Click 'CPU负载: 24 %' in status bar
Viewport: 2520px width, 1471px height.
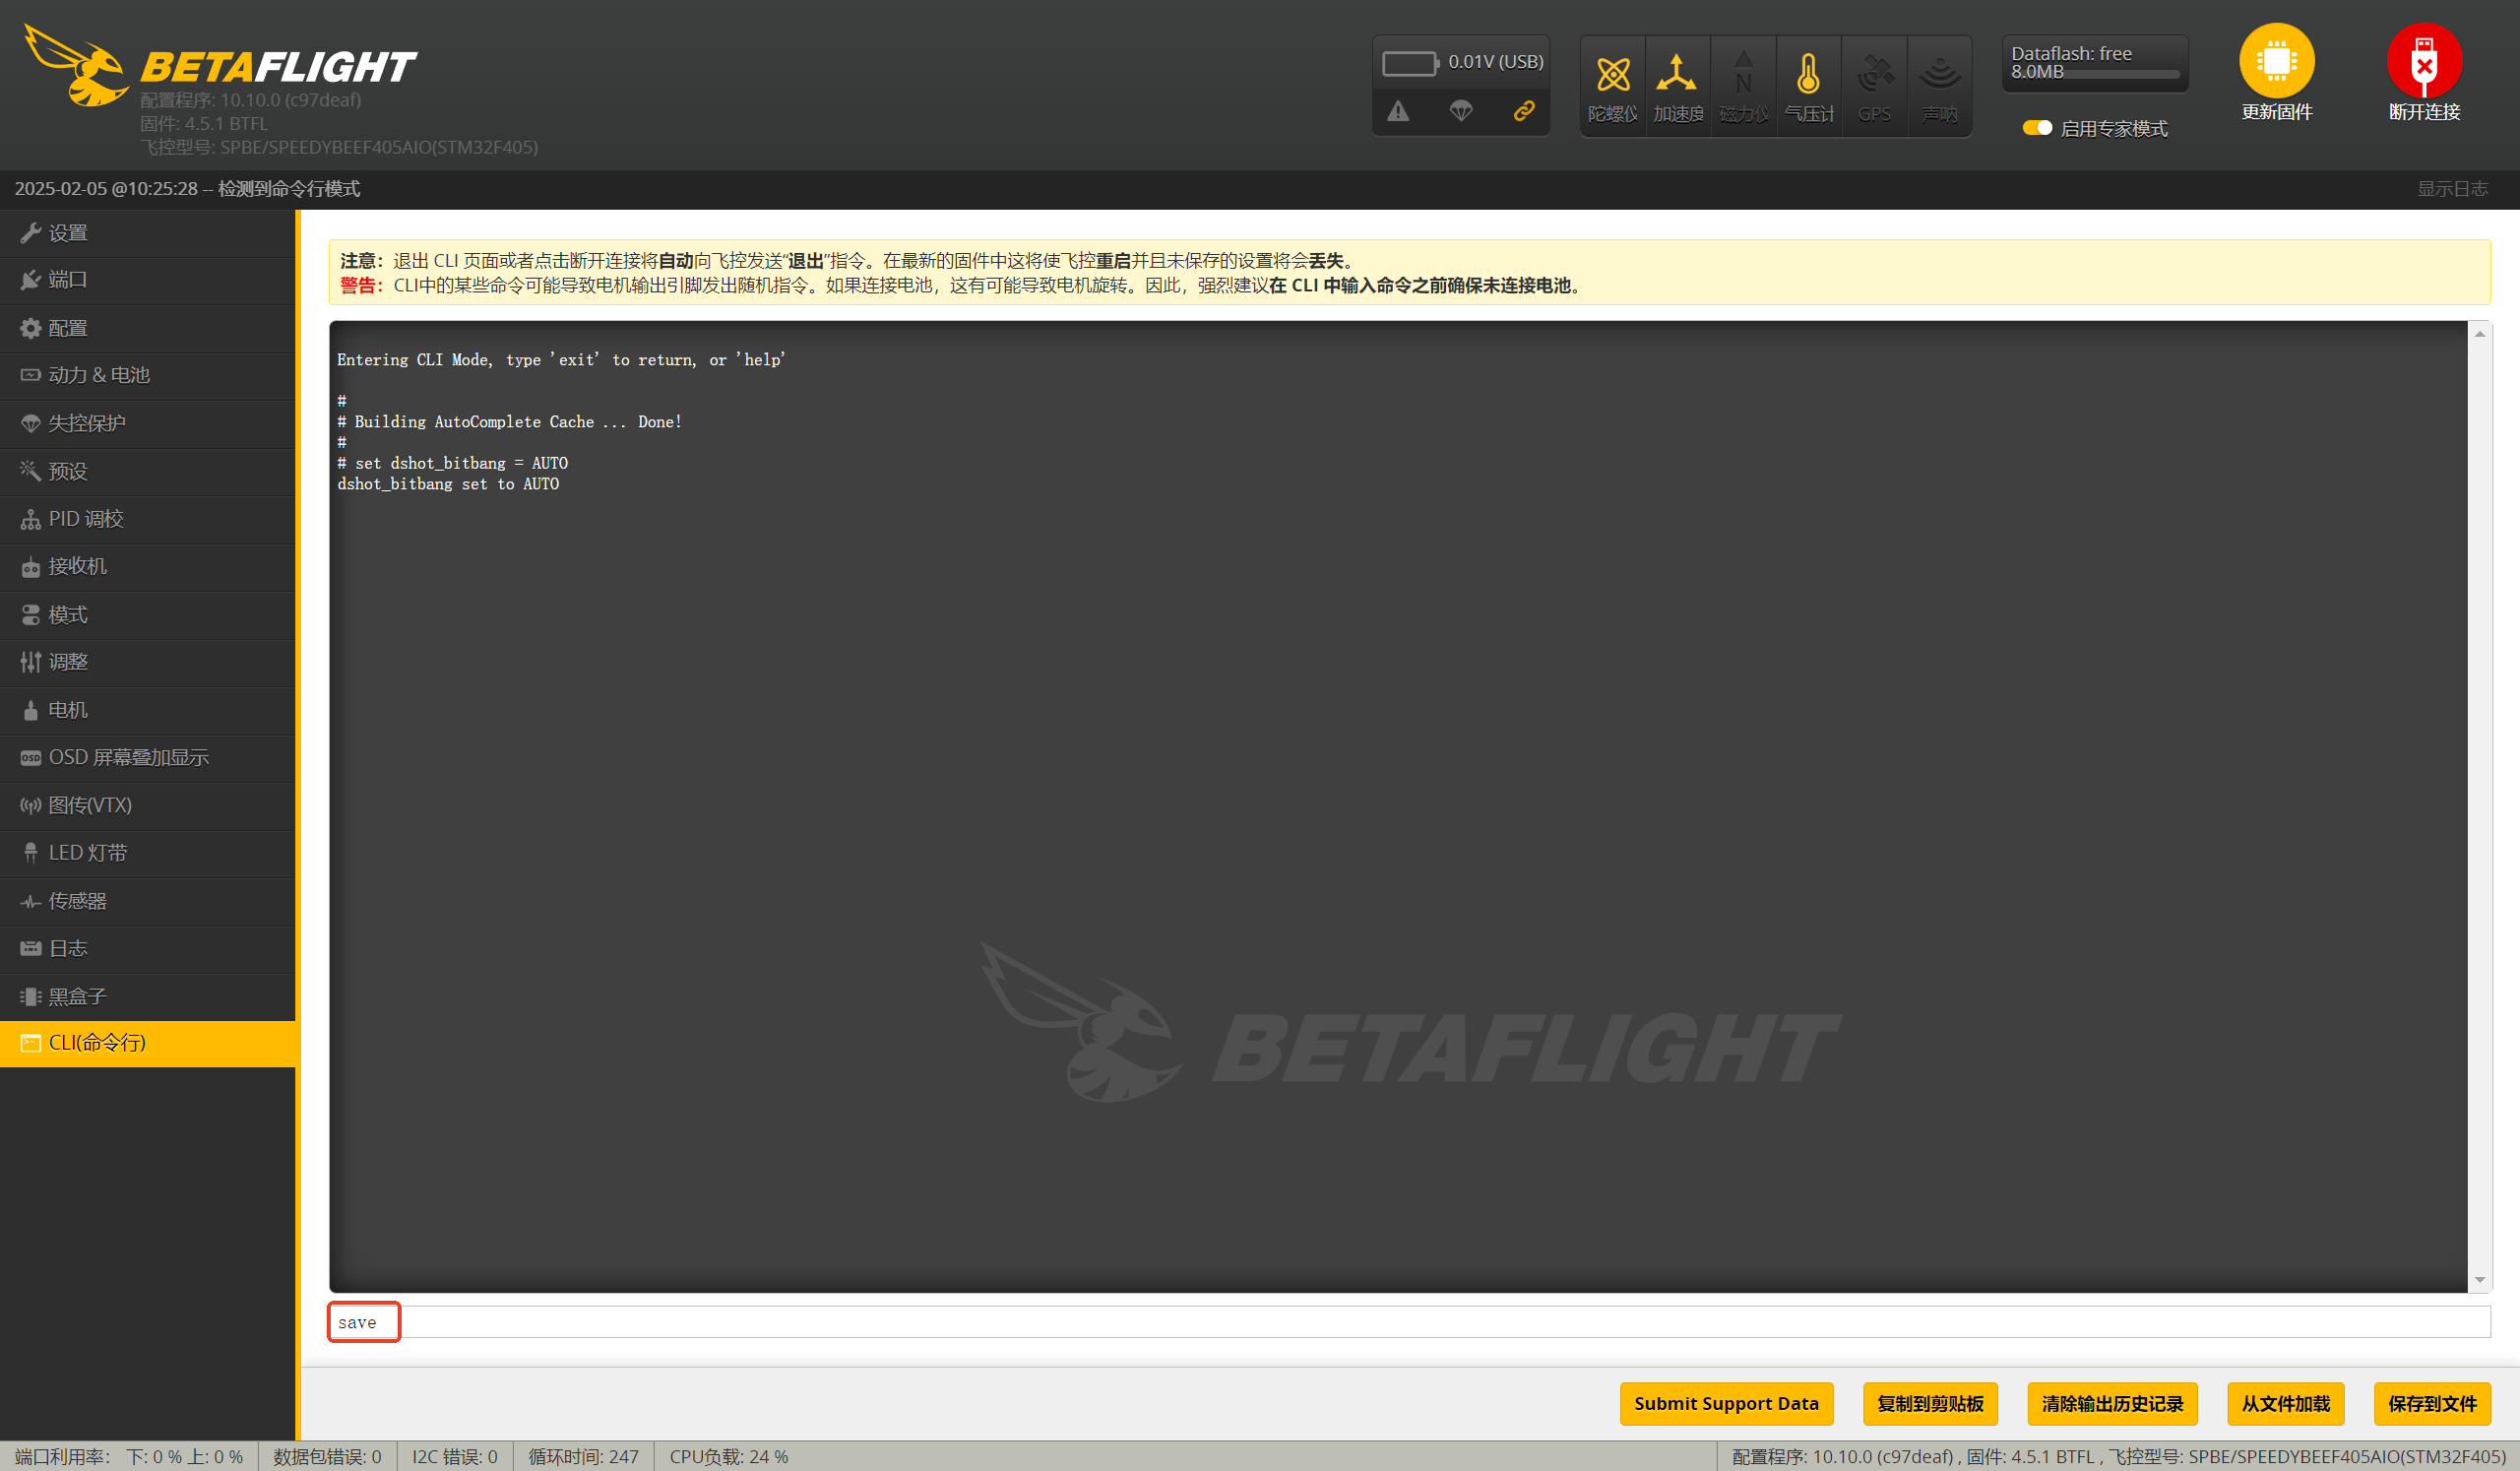(x=729, y=1457)
